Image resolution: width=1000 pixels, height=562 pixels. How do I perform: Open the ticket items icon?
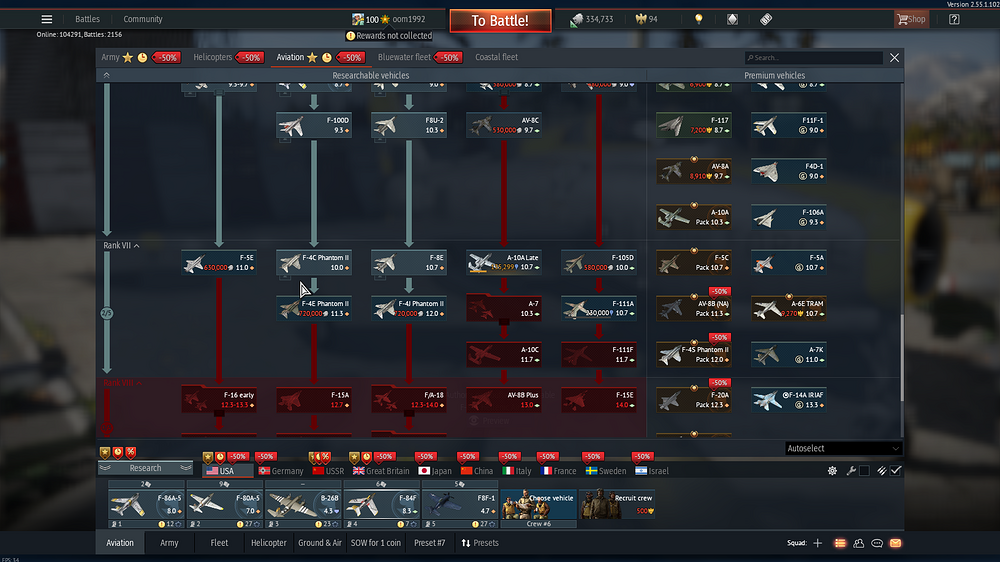pos(766,19)
